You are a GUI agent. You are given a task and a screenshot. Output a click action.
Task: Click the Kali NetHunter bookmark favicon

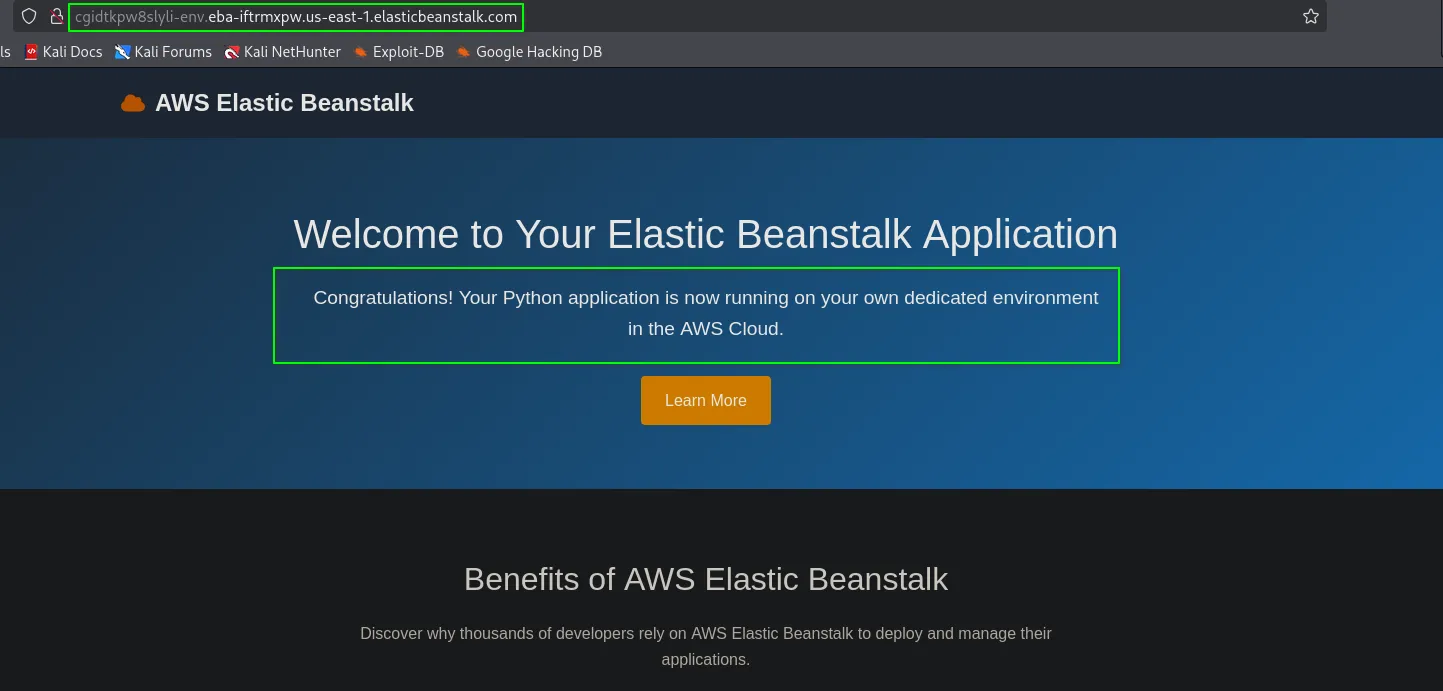click(x=232, y=52)
